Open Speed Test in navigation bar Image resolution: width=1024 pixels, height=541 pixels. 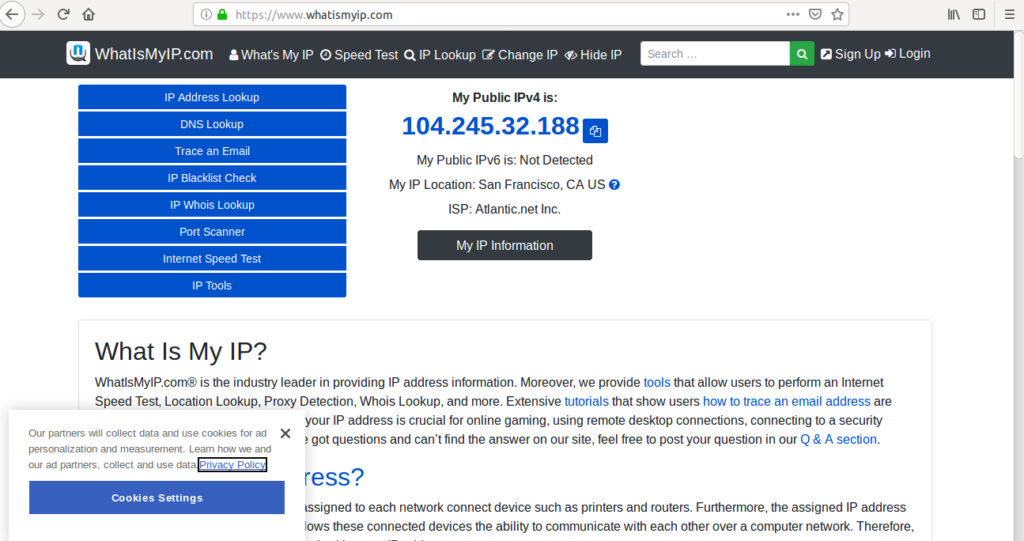click(359, 55)
